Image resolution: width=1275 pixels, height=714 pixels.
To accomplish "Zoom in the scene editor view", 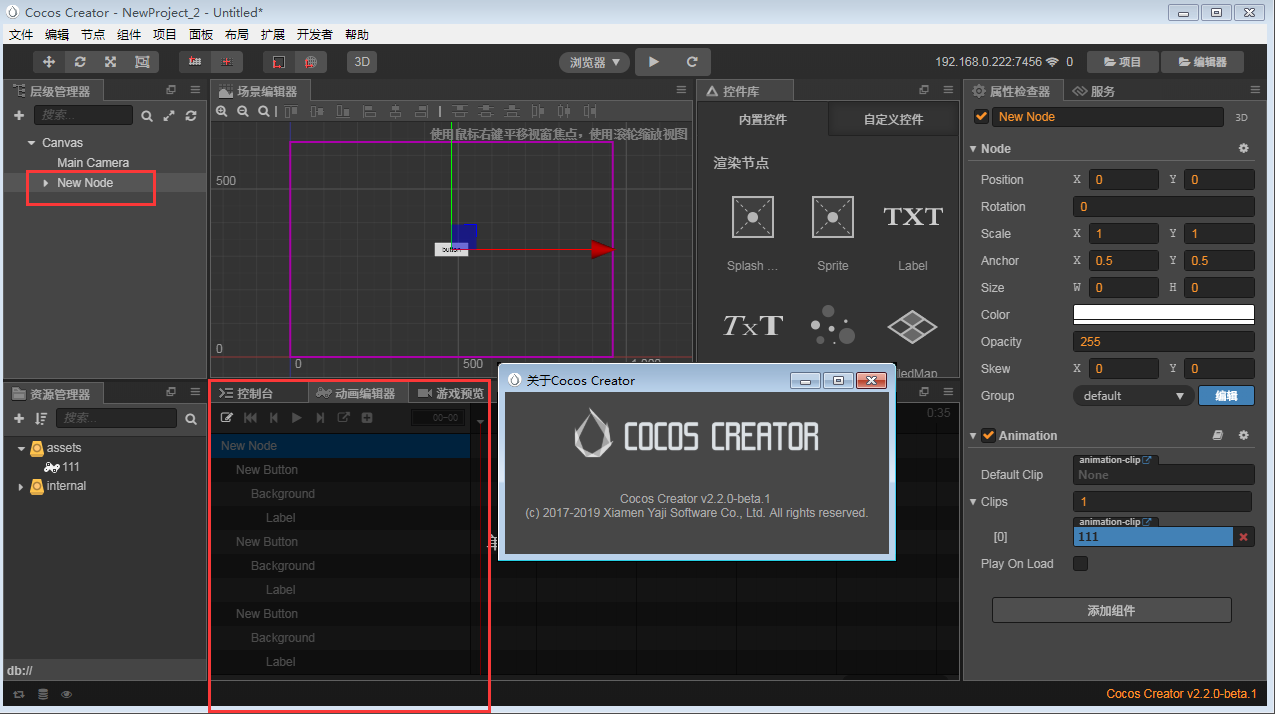I will point(222,111).
